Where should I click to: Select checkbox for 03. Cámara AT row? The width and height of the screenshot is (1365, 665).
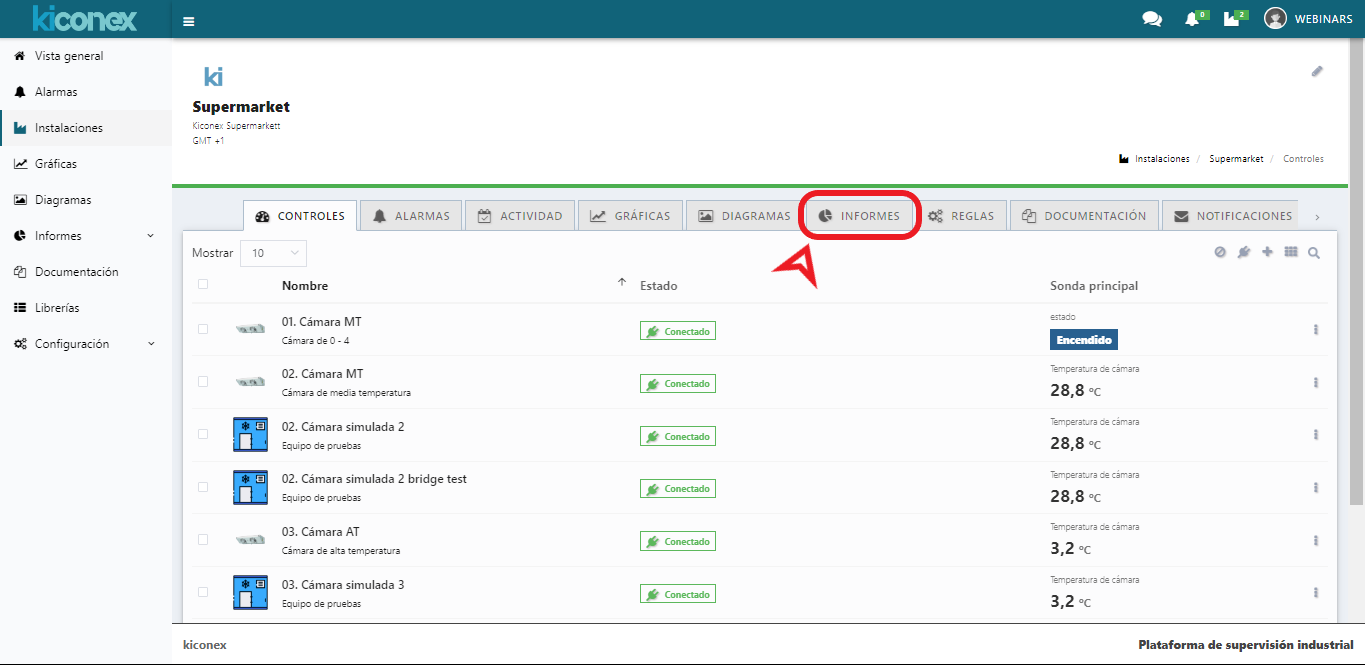click(203, 539)
